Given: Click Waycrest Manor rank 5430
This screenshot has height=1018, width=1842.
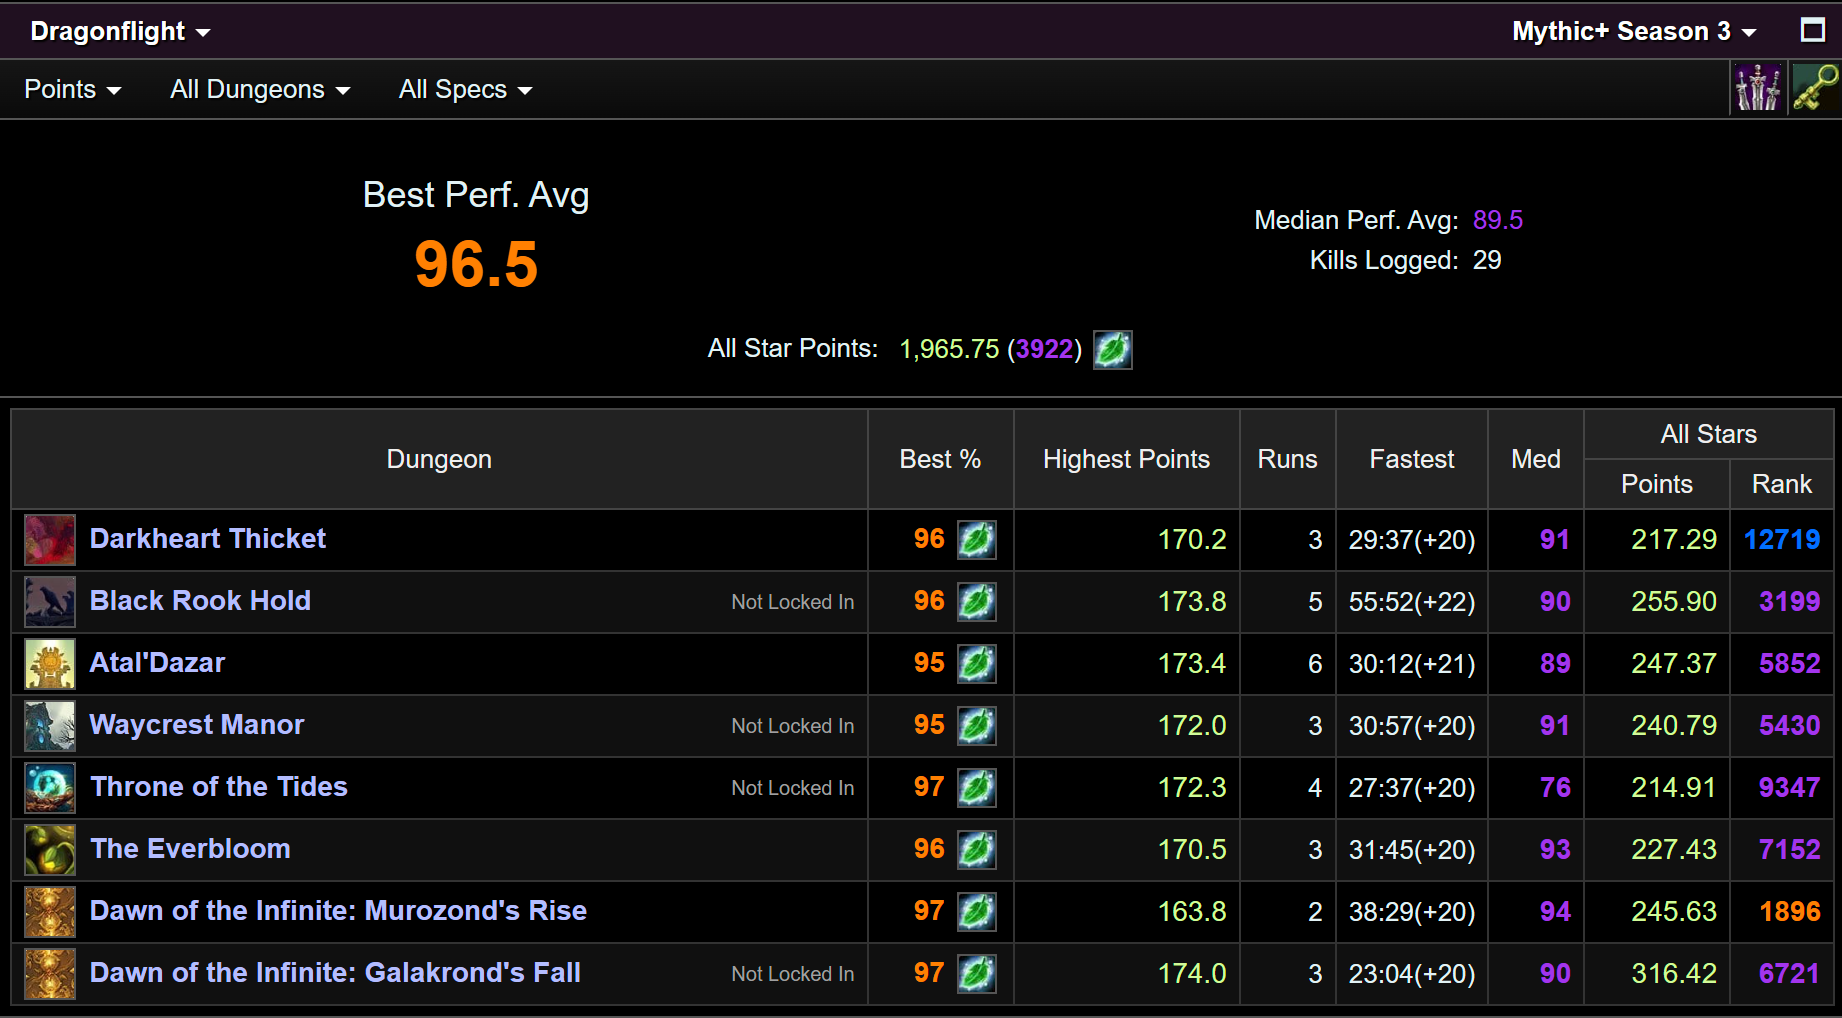Looking at the screenshot, I should pyautogui.click(x=1789, y=726).
